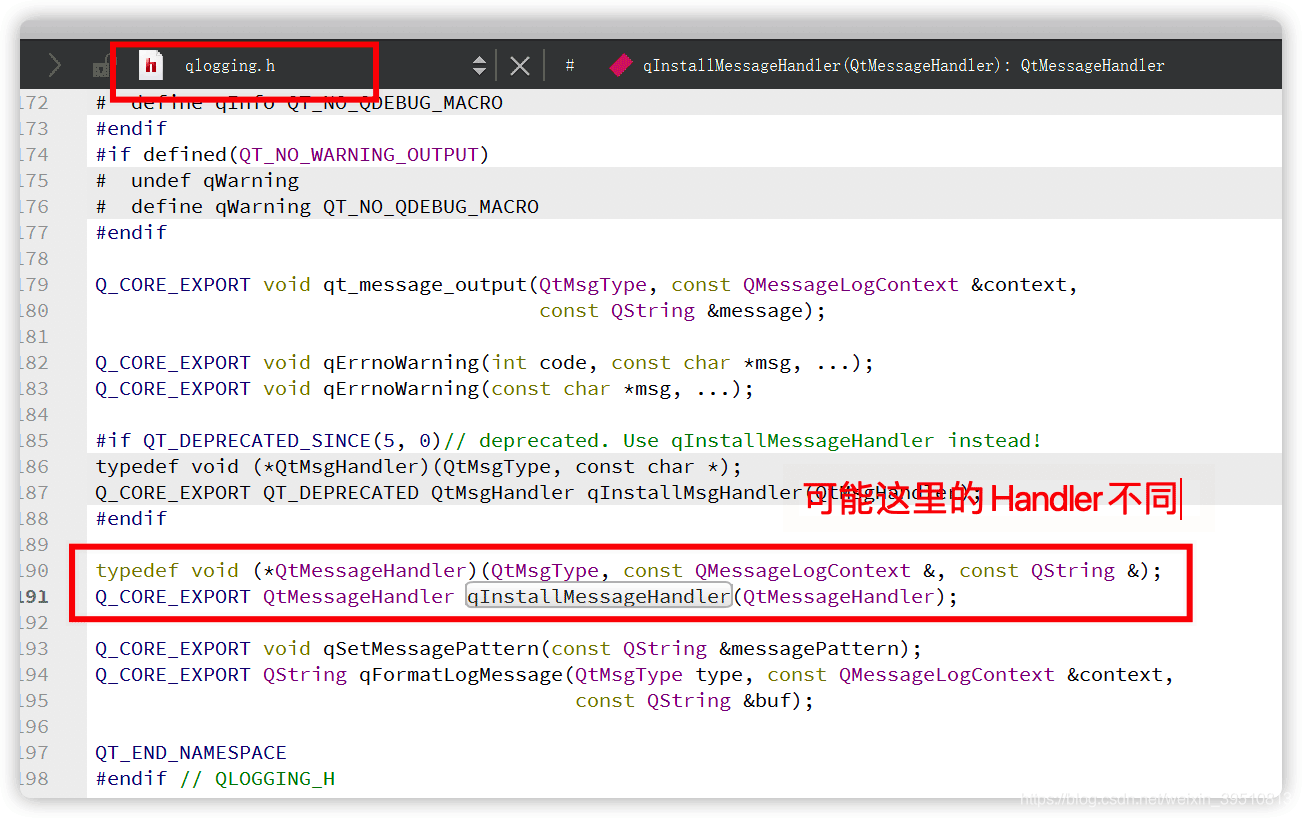
Task: Click qSetMessagePattern function name
Action: click(x=431, y=649)
